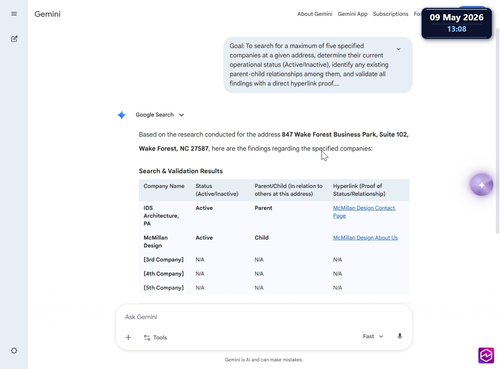Screen dimensions: 500x369
Task: Click the 'Search & Validation Results' heading
Action: pyautogui.click(x=181, y=171)
